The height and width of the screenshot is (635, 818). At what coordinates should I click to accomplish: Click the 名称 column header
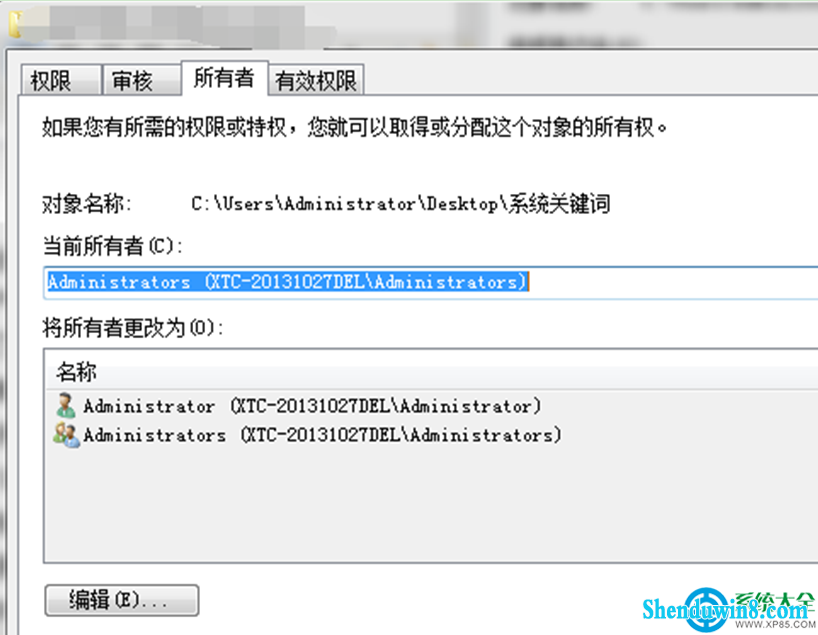pos(76,372)
